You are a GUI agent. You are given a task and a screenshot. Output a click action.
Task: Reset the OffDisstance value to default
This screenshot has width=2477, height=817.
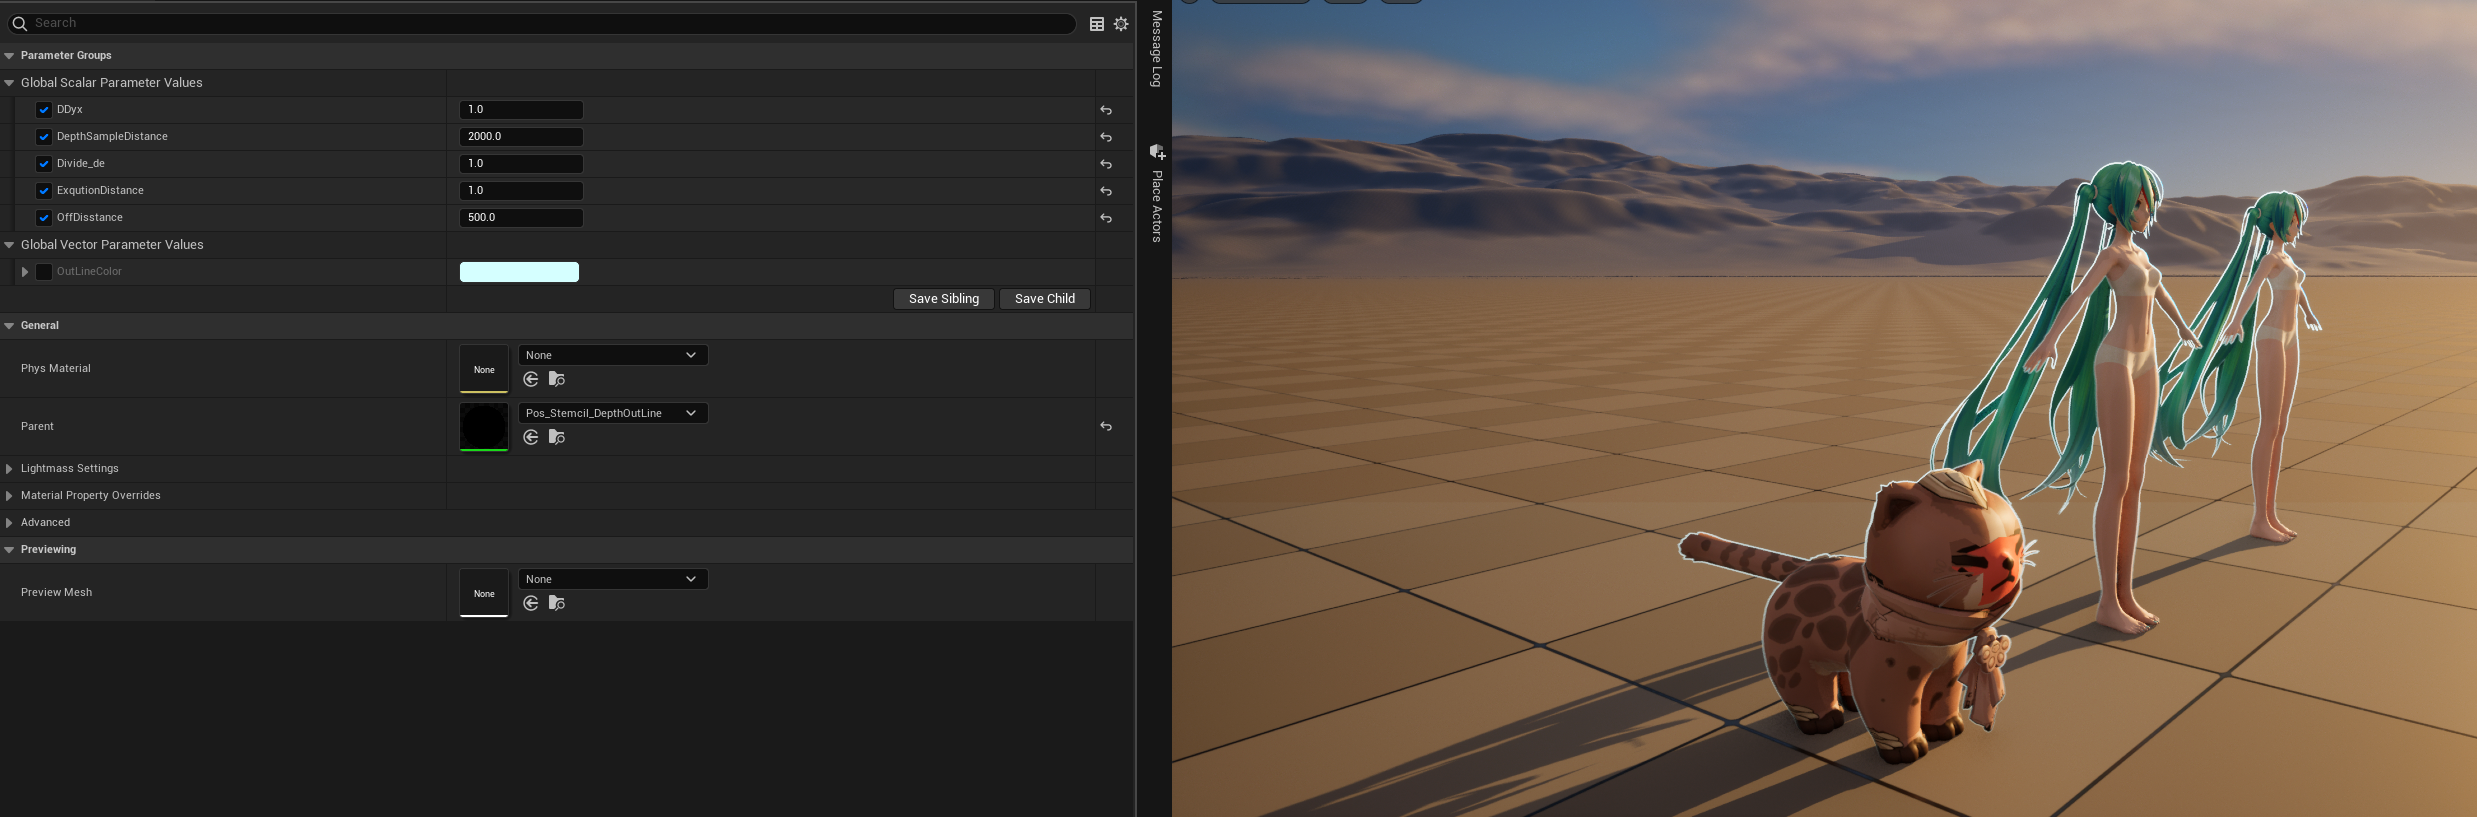pyautogui.click(x=1106, y=218)
